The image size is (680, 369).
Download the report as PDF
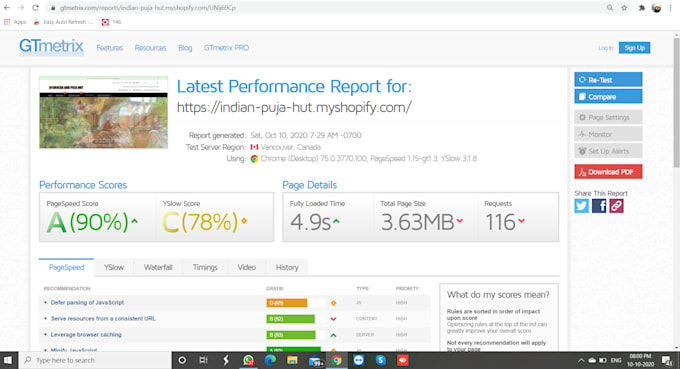point(608,172)
